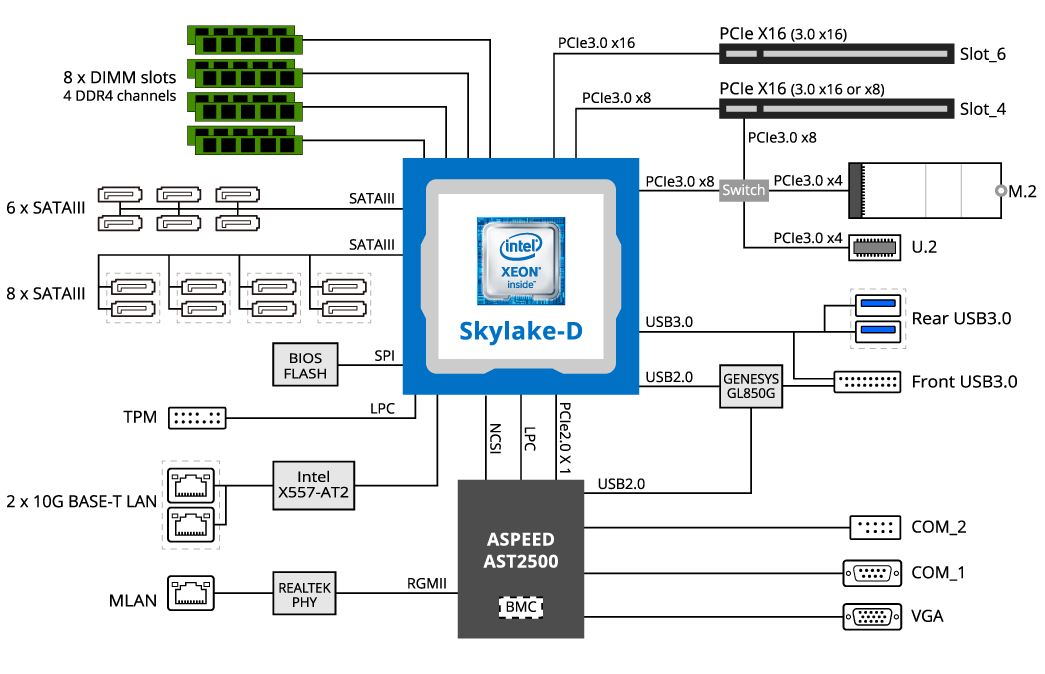1045x674 pixels.
Task: Select the 6 x SATAIII connectors group
Action: (179, 209)
